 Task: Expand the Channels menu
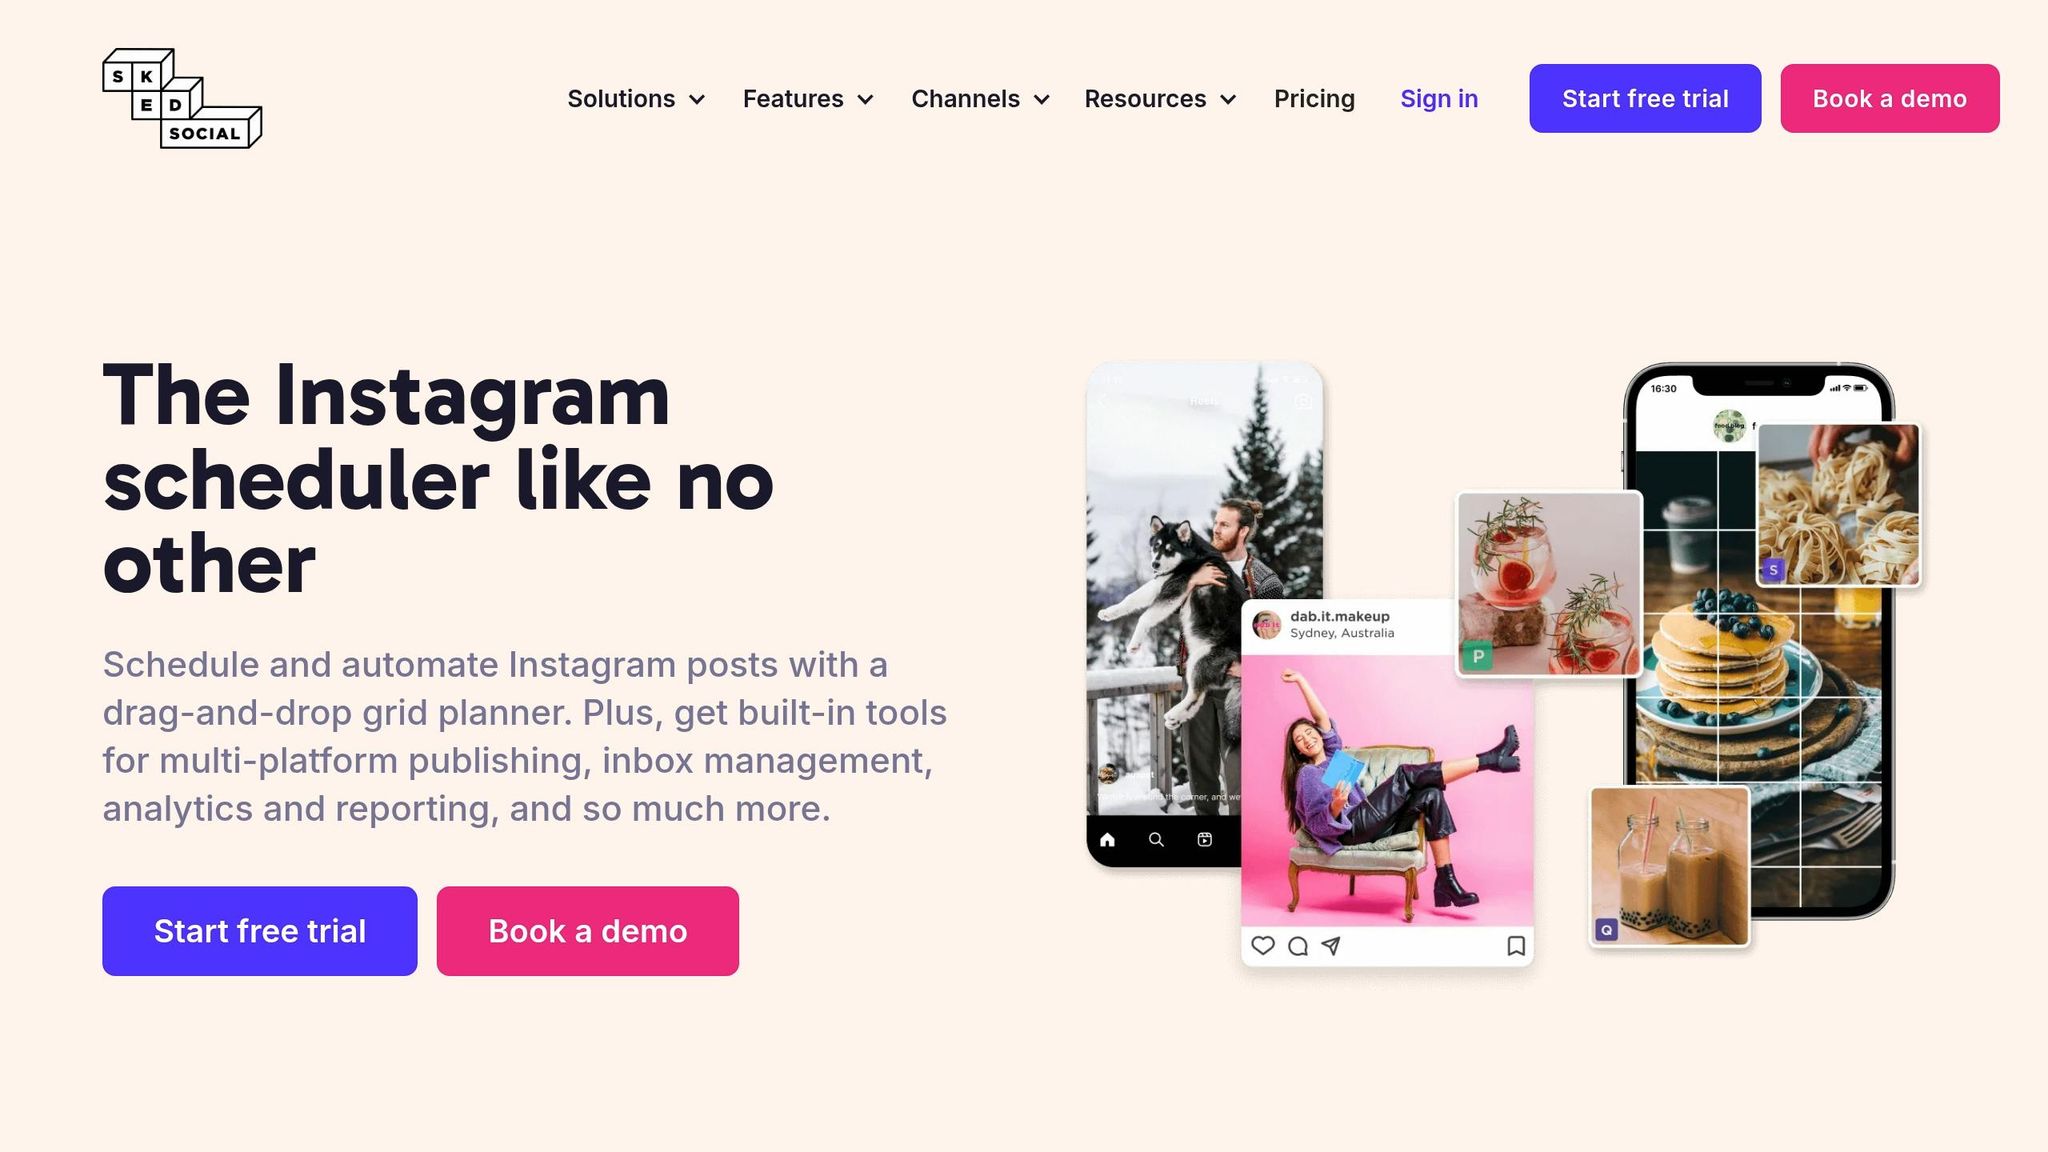pyautogui.click(x=980, y=99)
